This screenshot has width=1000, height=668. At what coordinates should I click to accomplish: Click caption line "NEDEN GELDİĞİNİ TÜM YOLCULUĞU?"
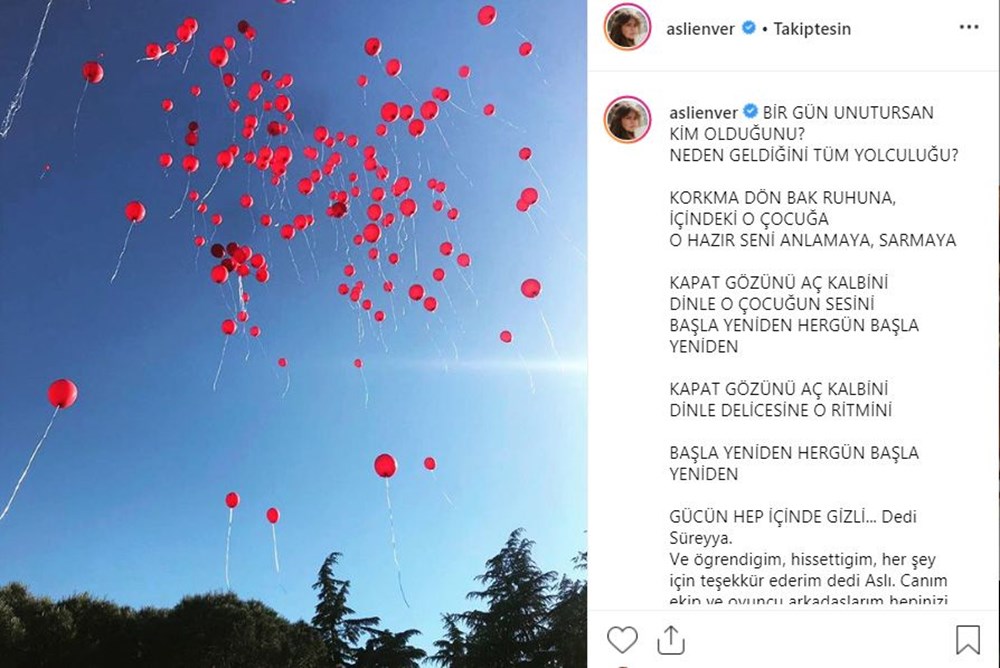(814, 155)
